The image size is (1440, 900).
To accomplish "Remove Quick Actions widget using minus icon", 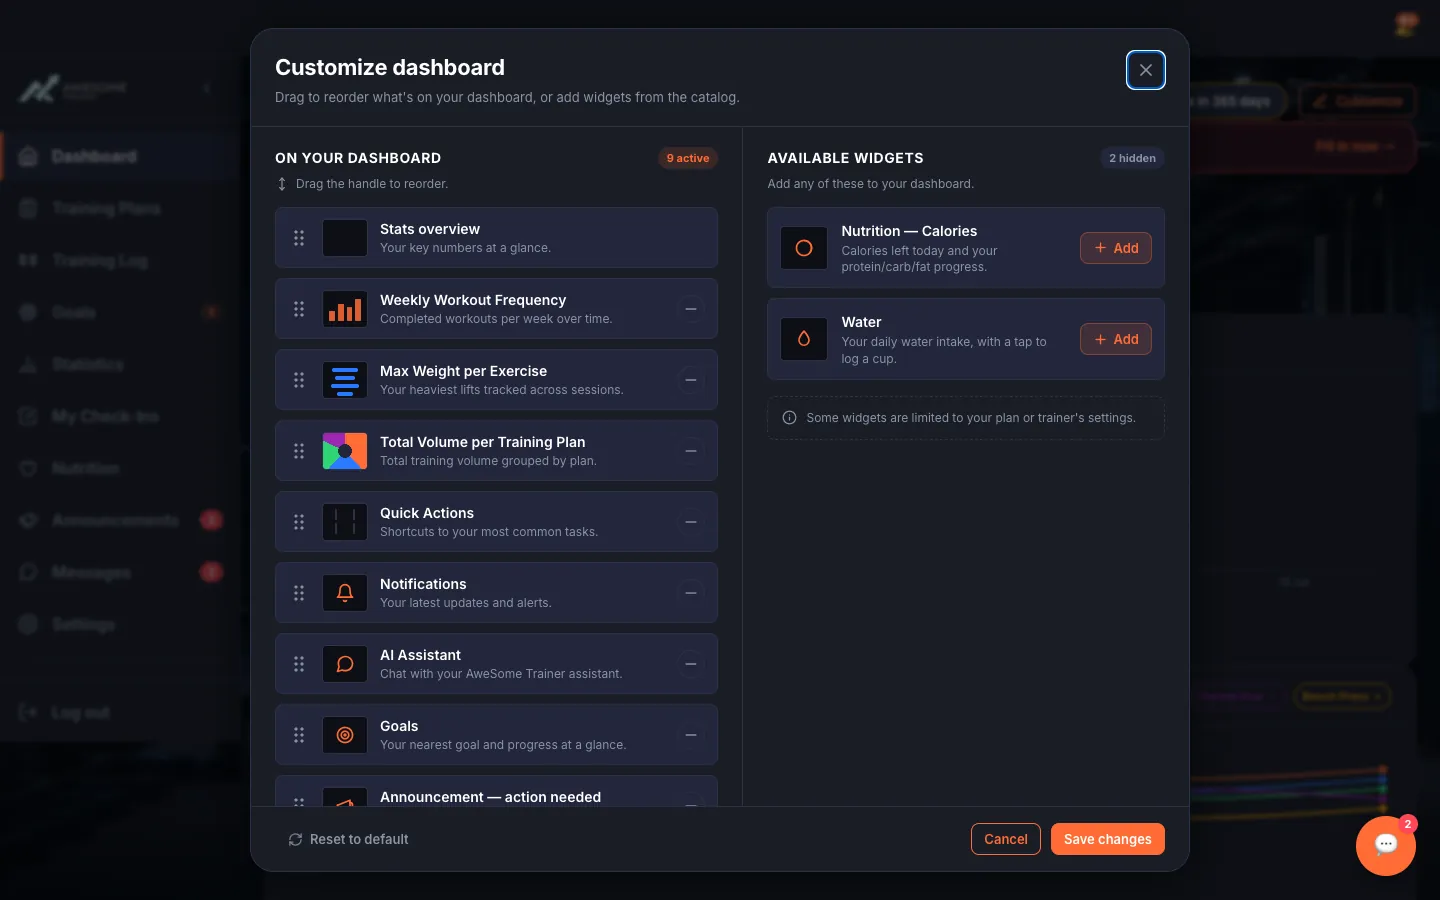I will tap(690, 522).
